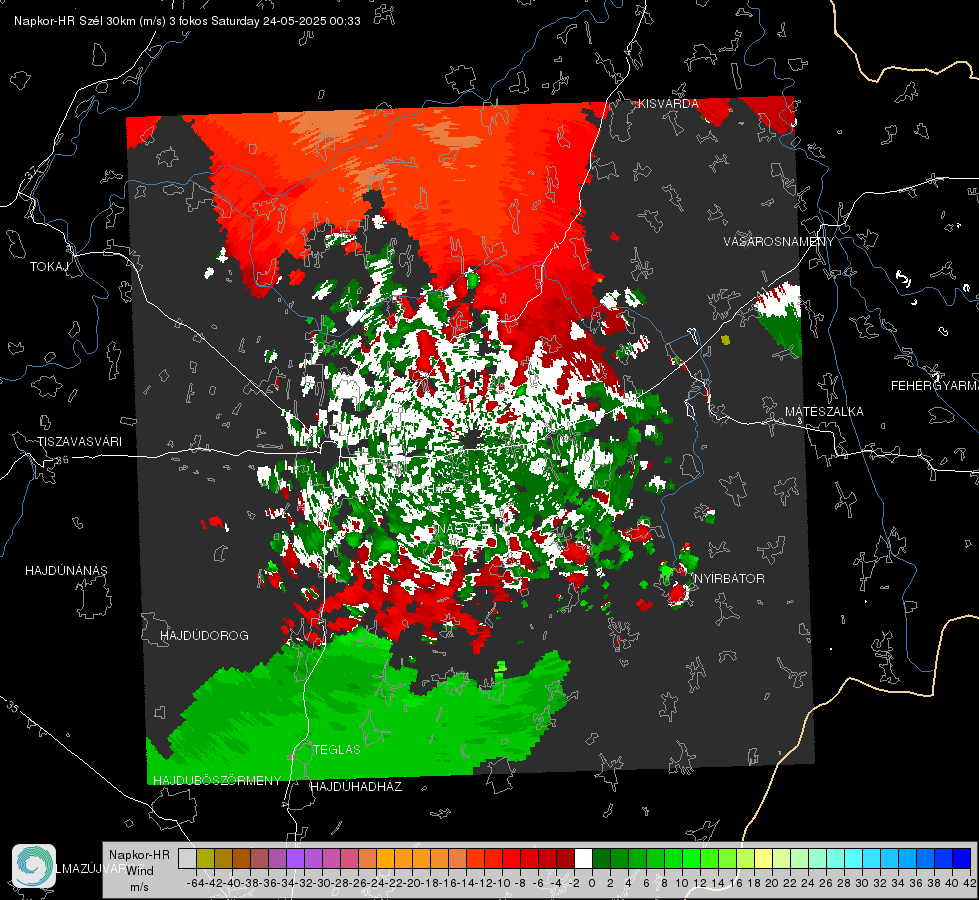Click the VÁSÁROSNAMÉNY city label
The width and height of the screenshot is (979, 900).
click(779, 241)
